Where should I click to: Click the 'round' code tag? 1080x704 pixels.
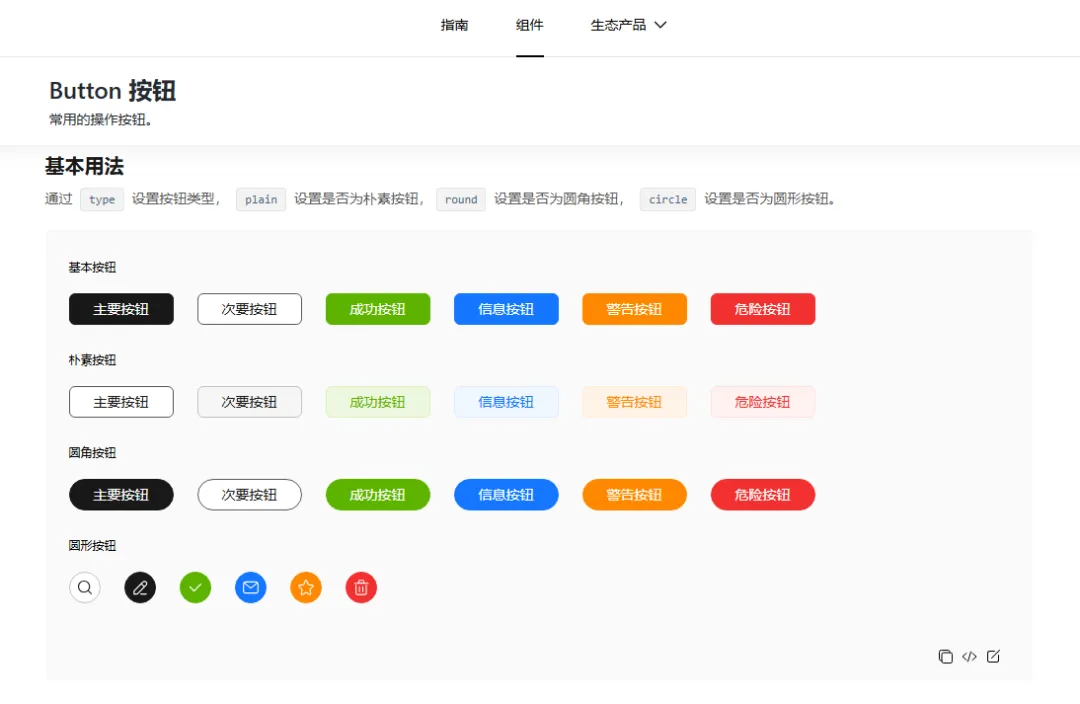pos(461,200)
